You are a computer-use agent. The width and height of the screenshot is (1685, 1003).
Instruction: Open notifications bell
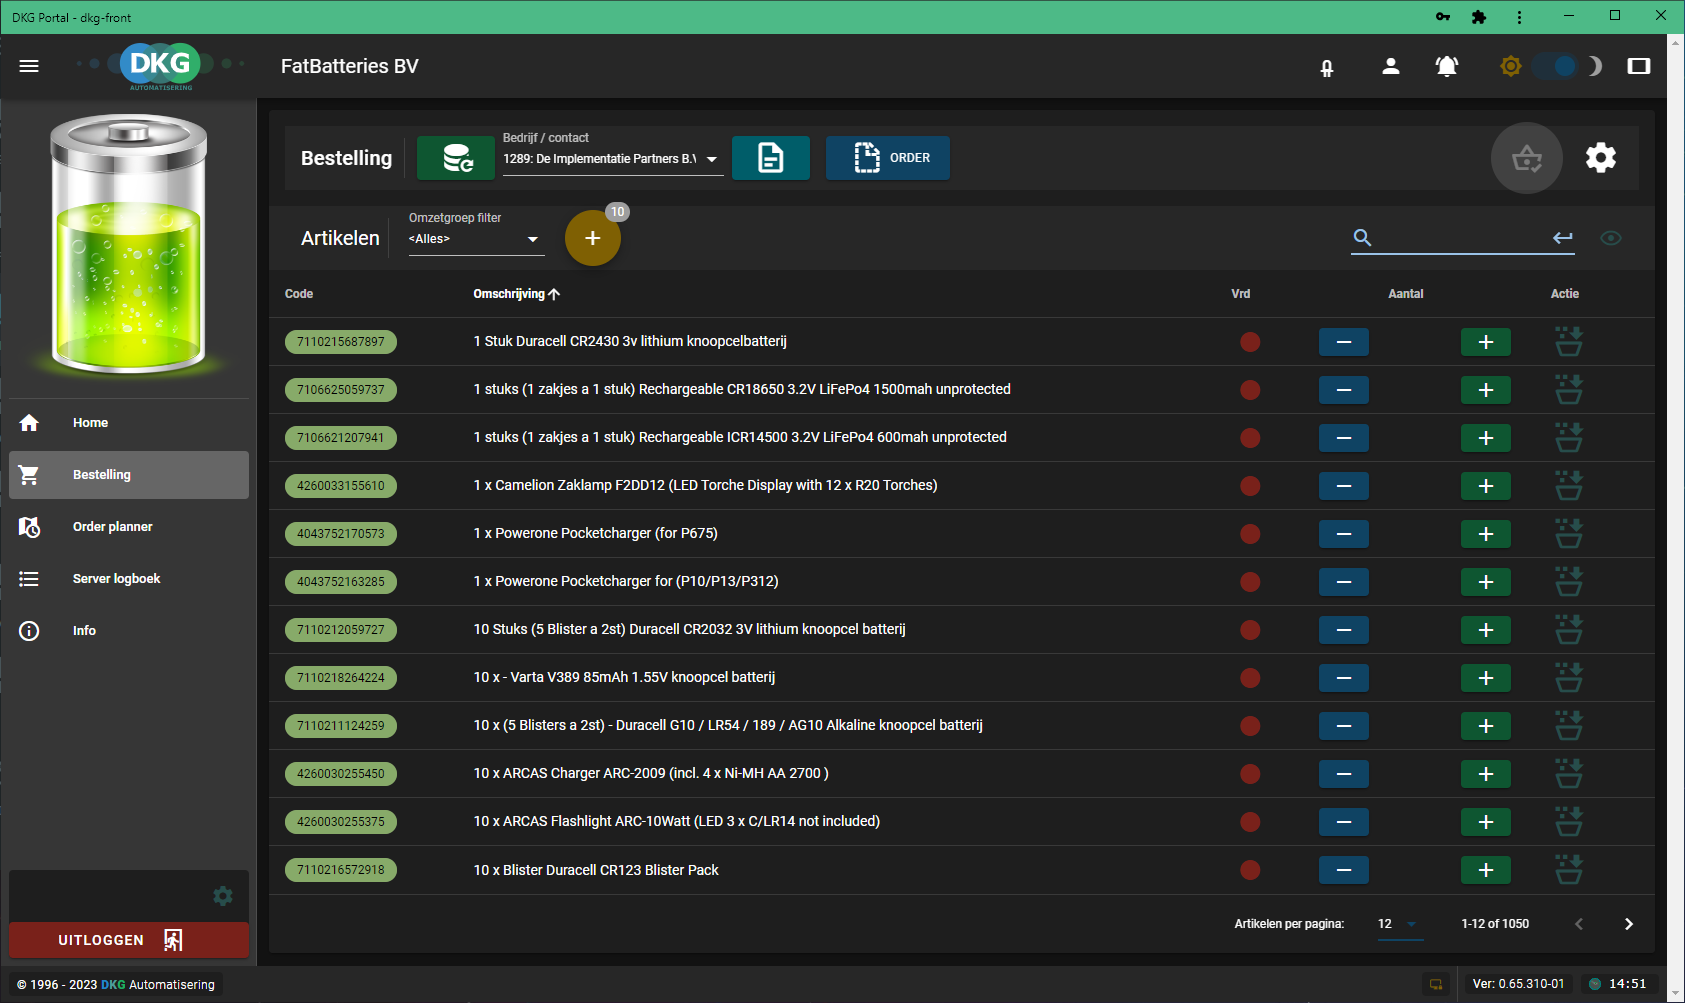click(x=1446, y=66)
